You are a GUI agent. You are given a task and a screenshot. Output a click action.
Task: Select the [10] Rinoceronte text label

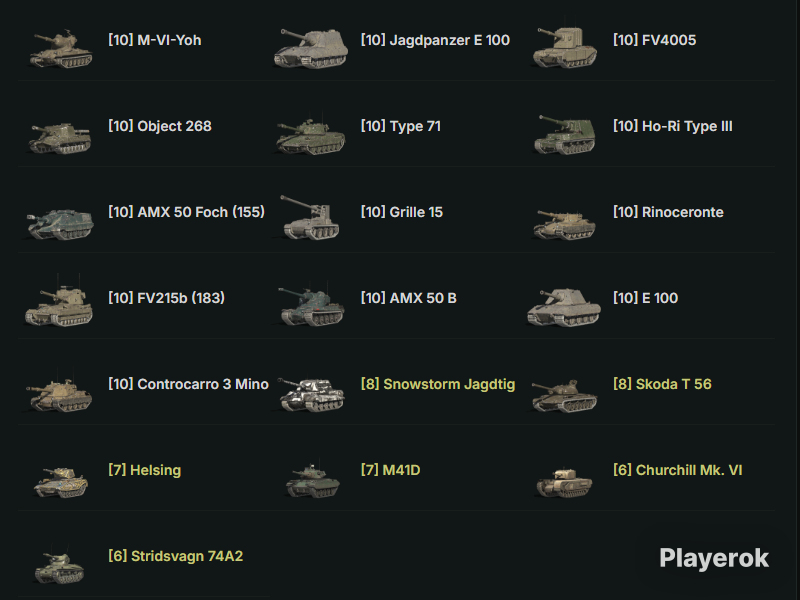tap(668, 212)
